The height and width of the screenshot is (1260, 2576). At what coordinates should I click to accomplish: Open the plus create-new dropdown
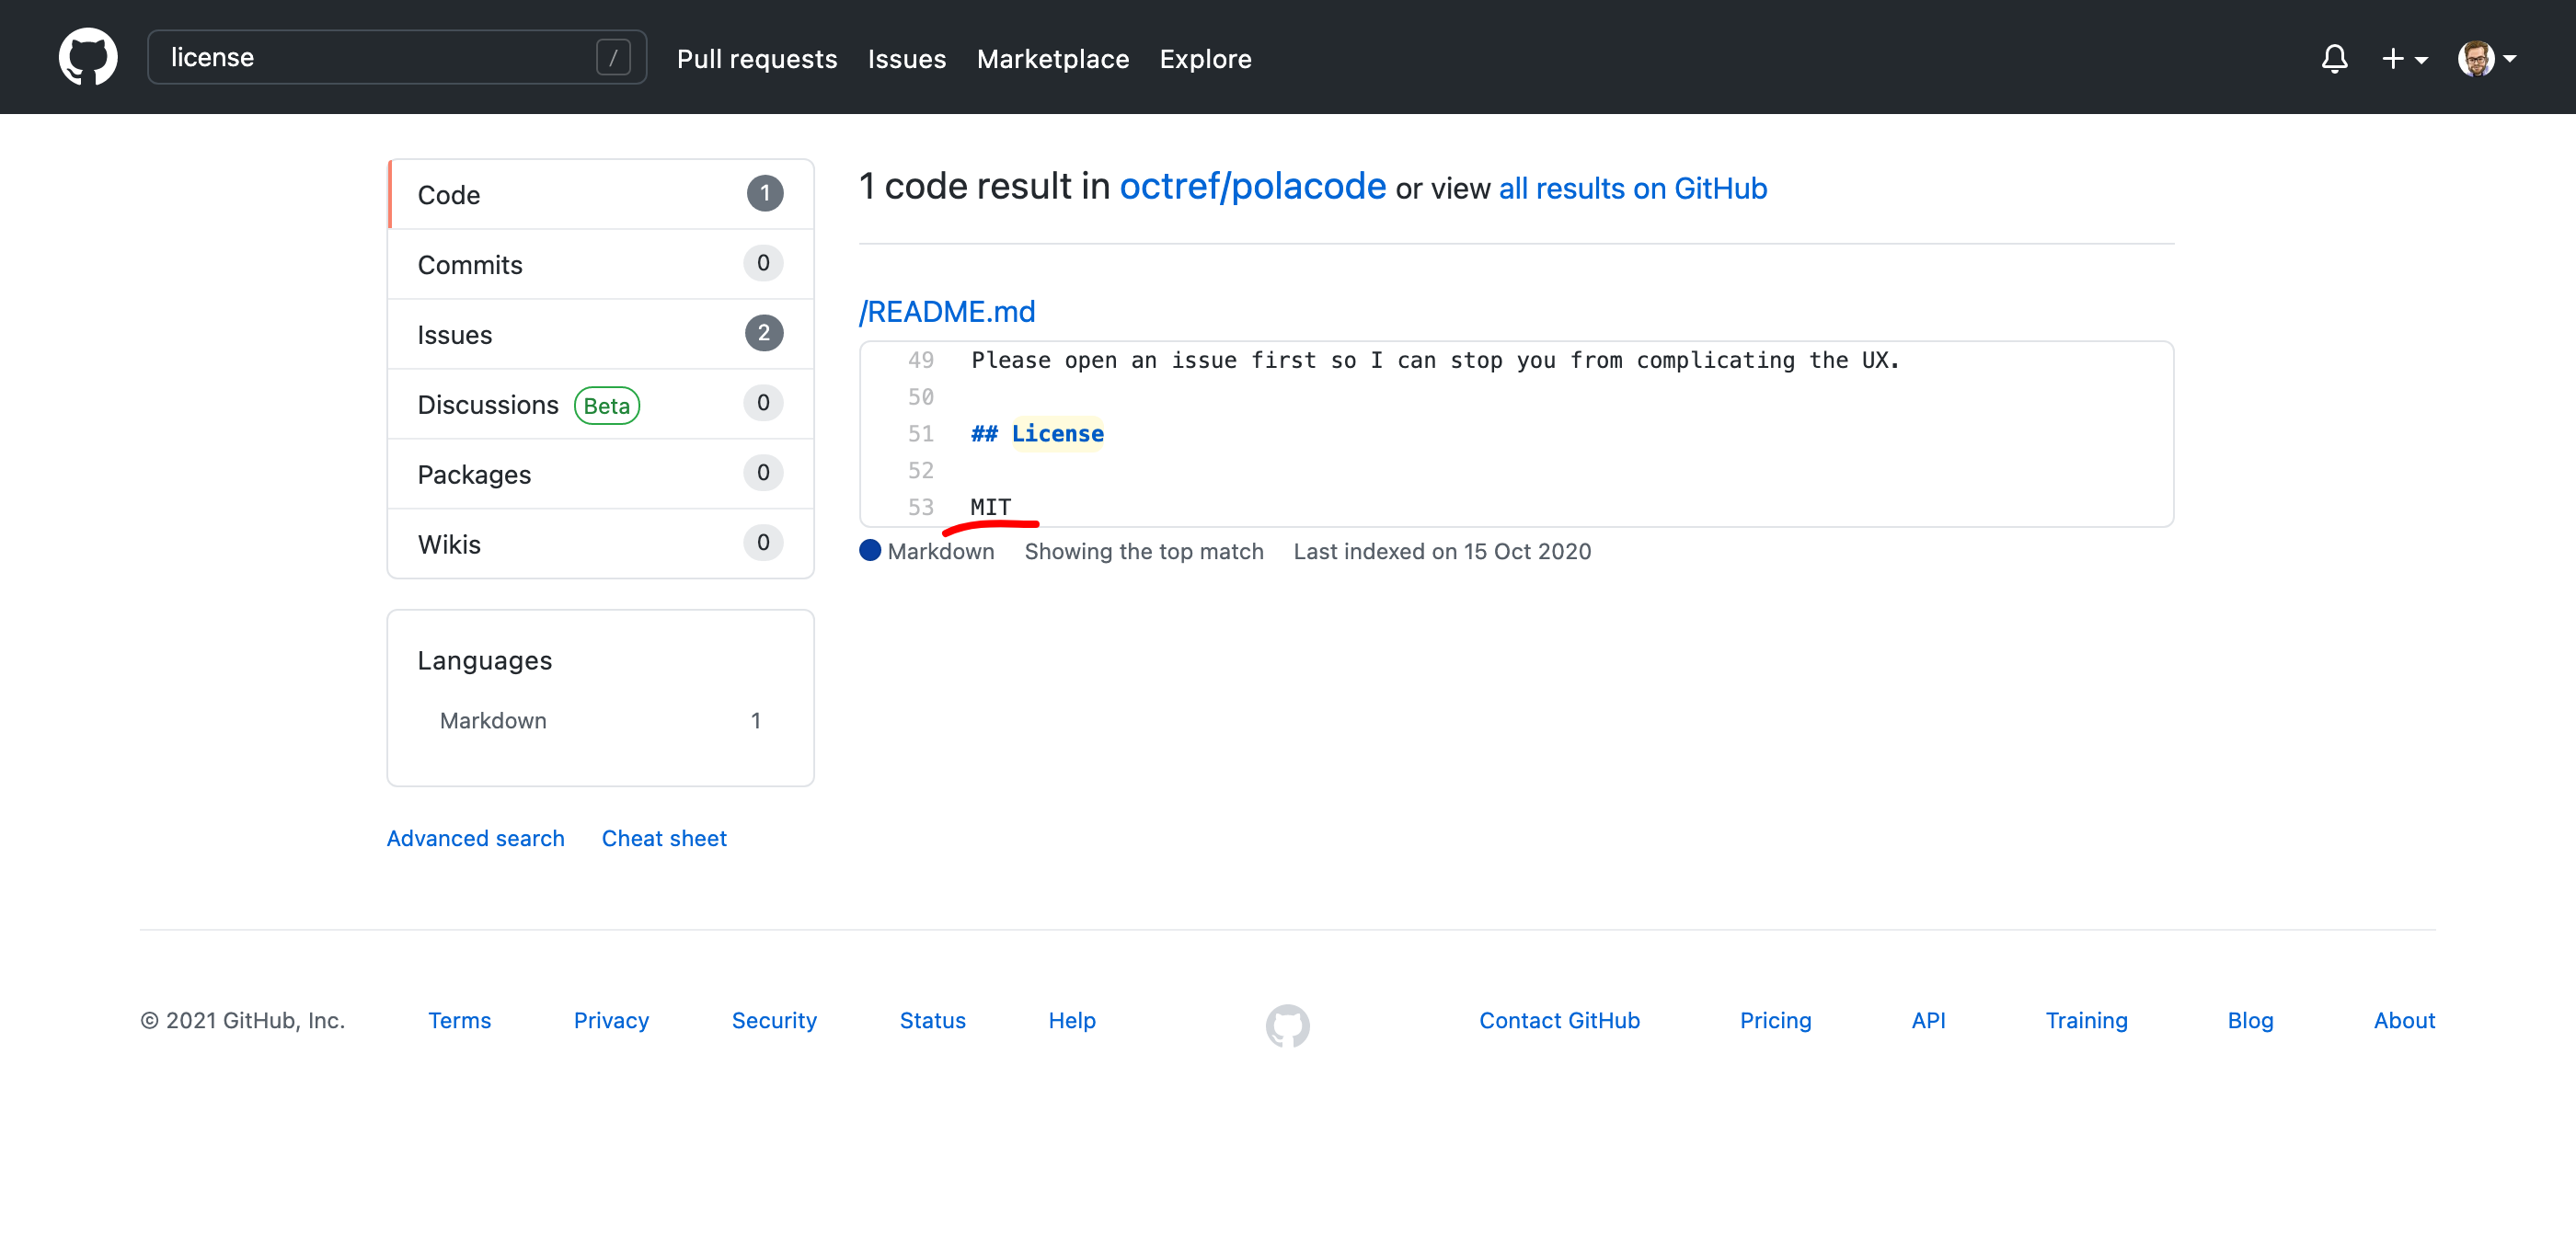pos(2404,58)
